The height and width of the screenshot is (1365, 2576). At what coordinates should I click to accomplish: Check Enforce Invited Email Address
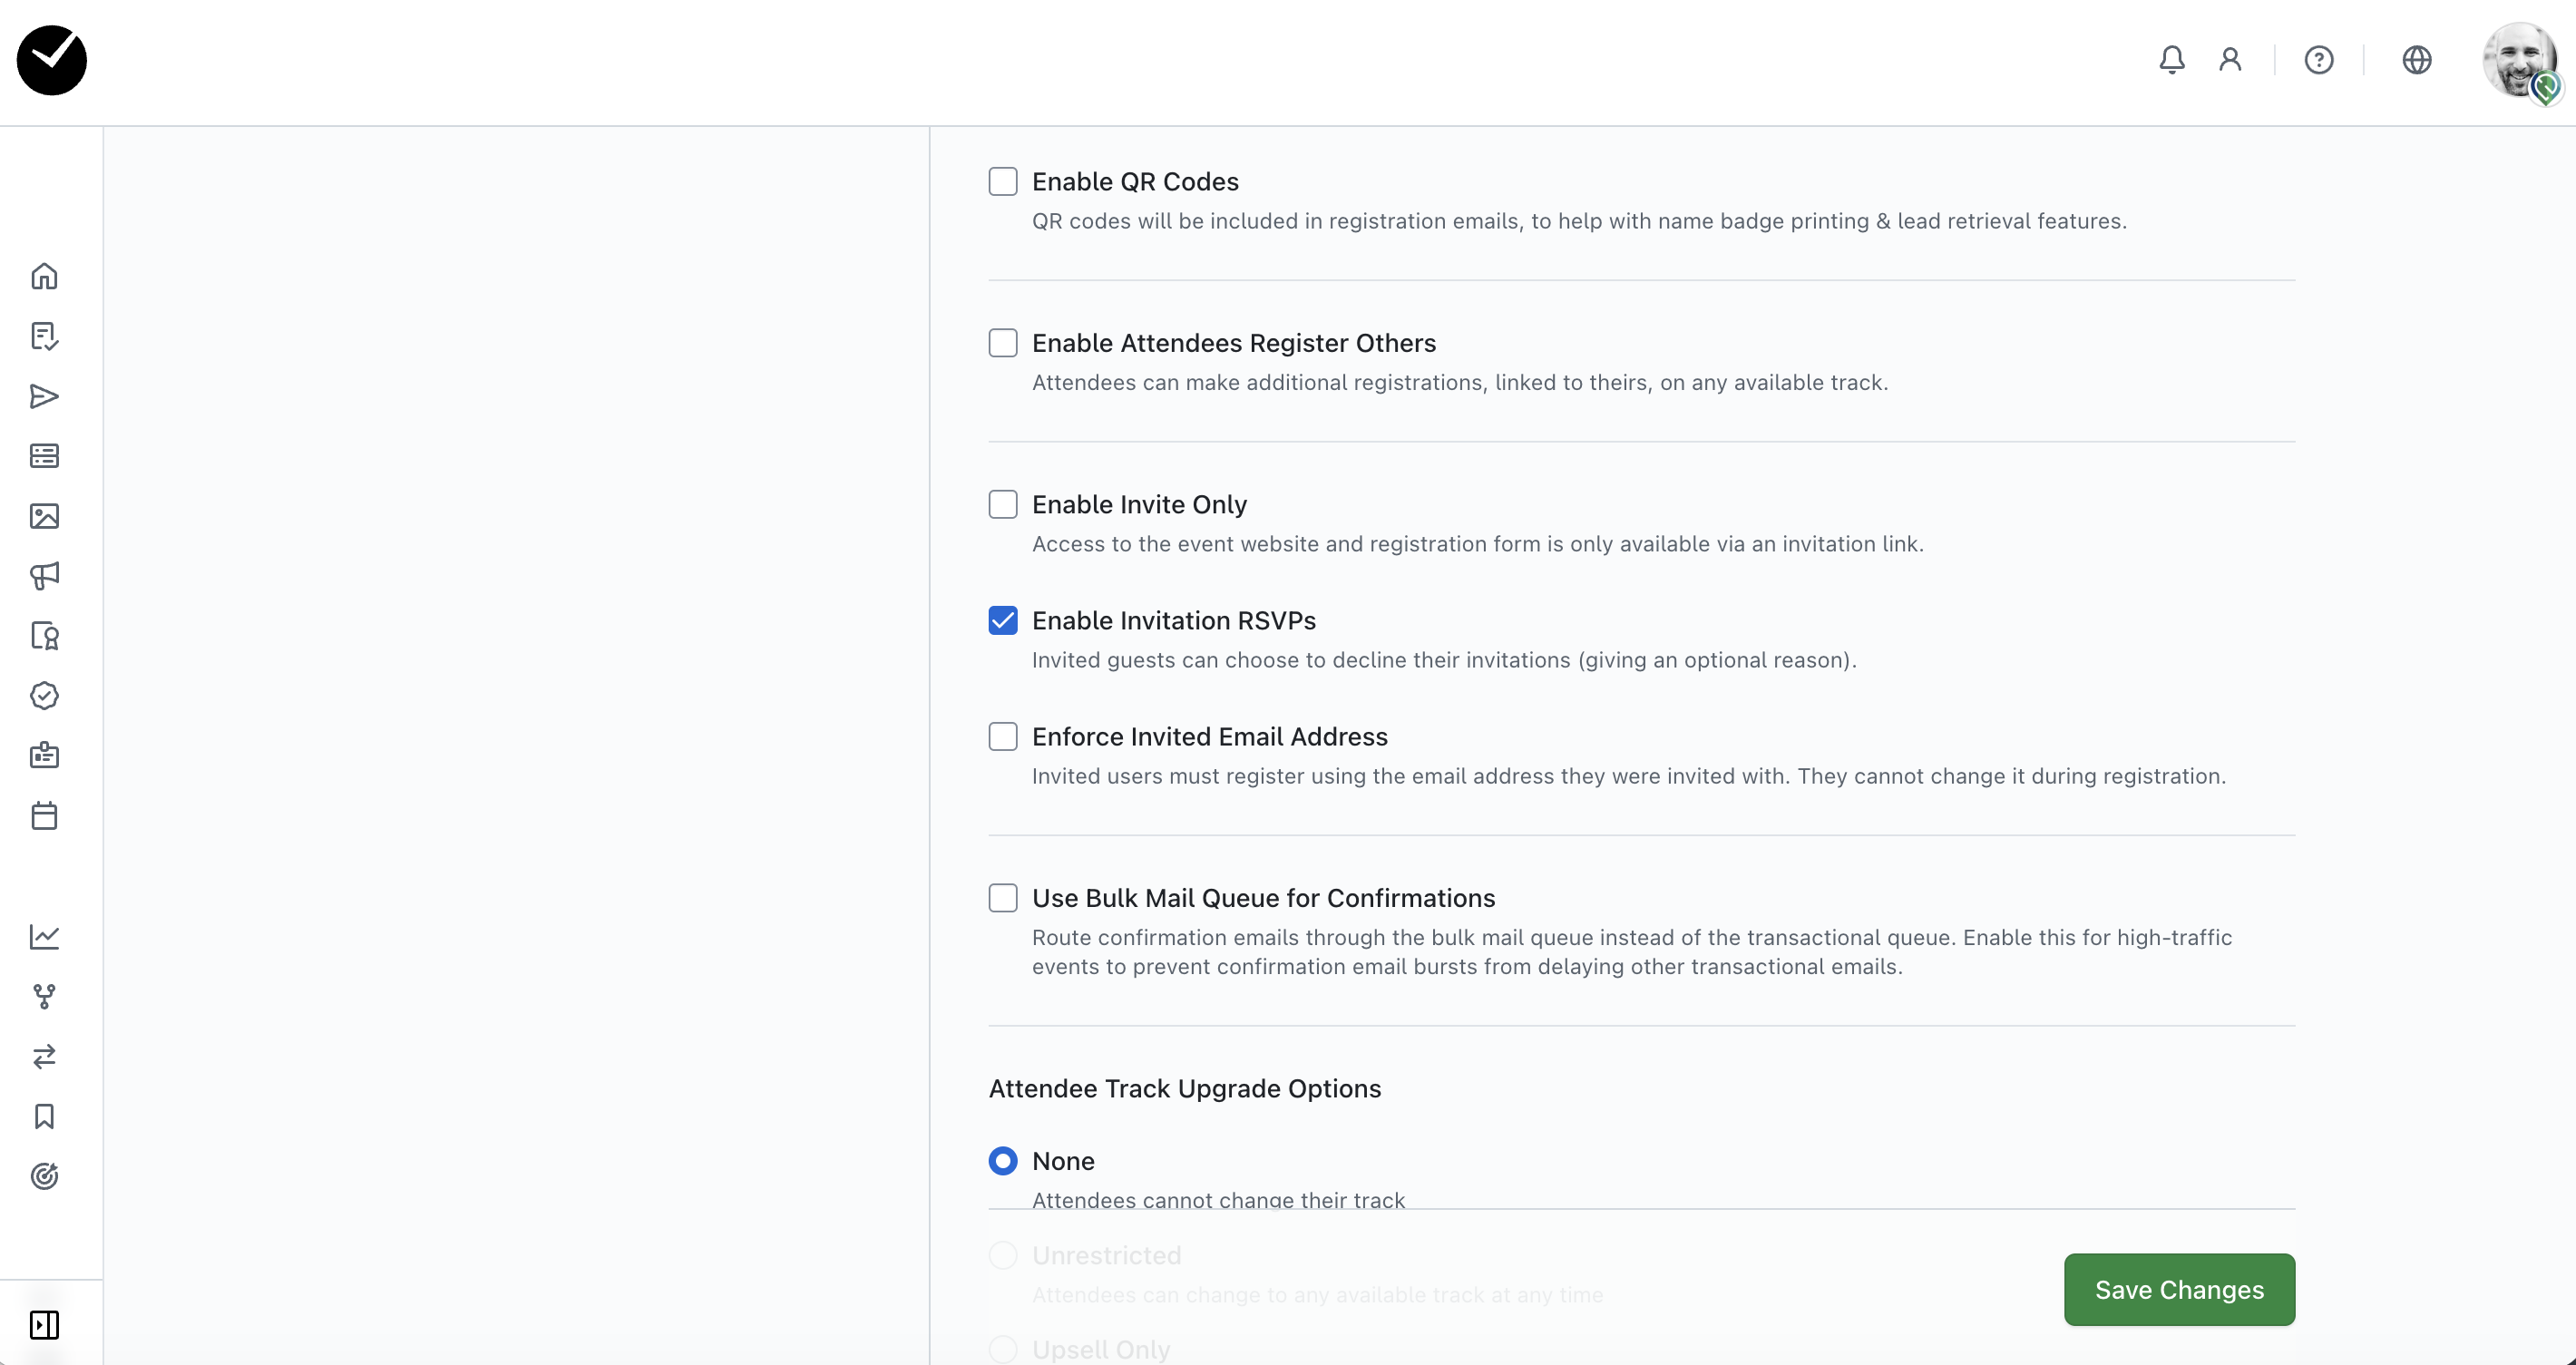pos(1003,736)
